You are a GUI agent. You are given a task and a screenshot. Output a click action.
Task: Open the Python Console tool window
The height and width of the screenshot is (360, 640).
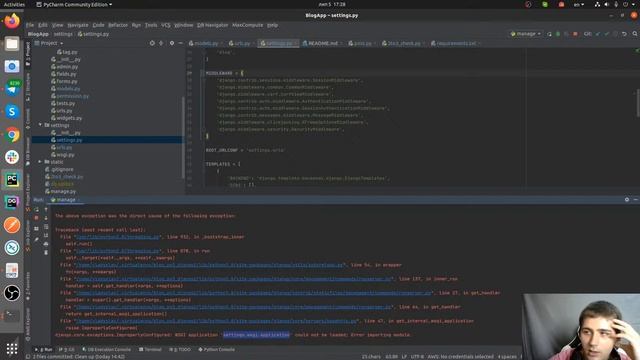[x=216, y=350]
